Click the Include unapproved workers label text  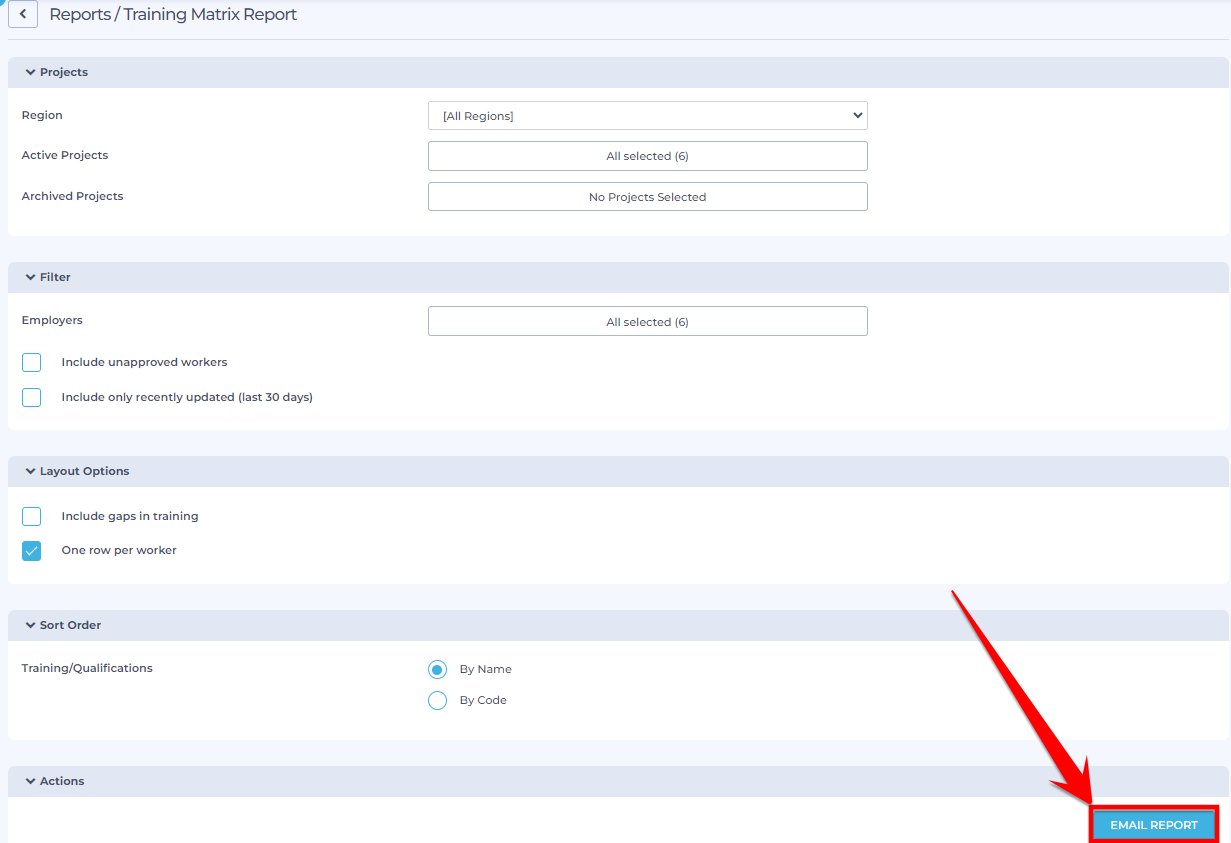coord(144,362)
